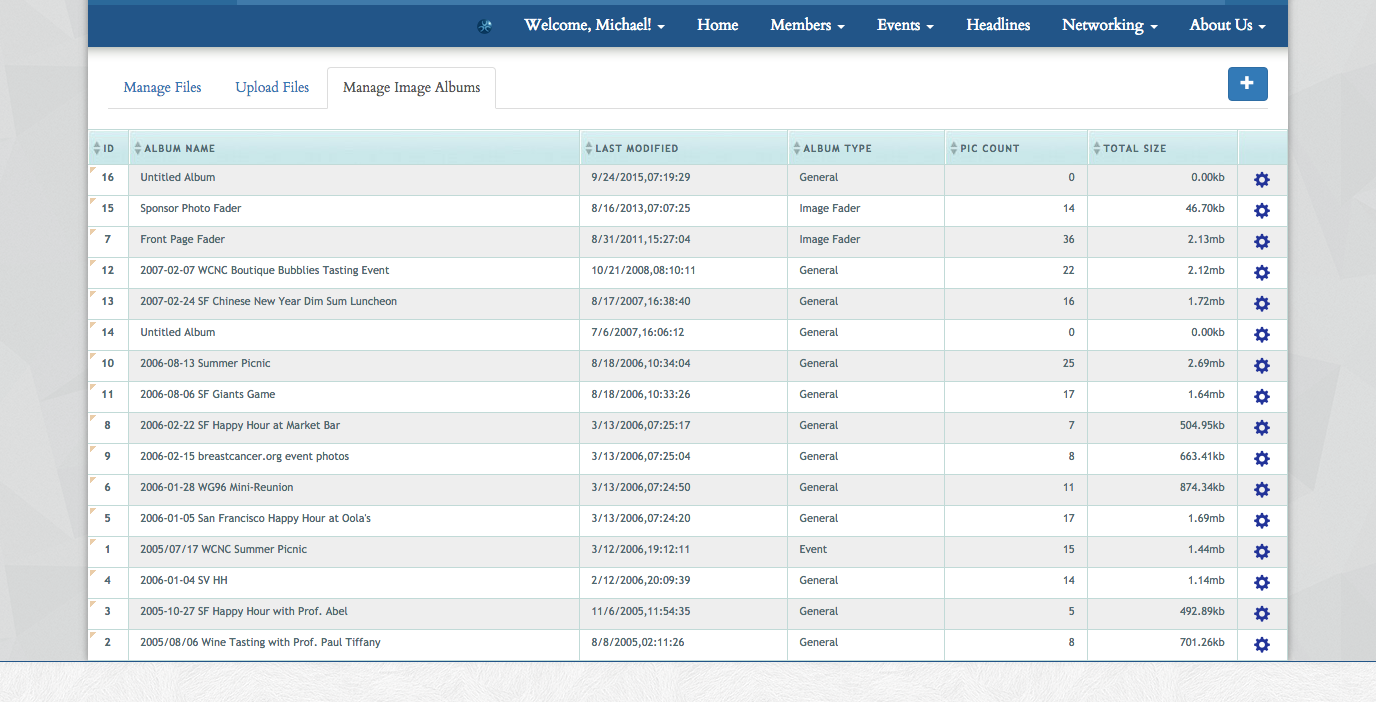The image size is (1376, 702).
Task: Click album name Front Page Fader
Action: pyautogui.click(x=183, y=239)
